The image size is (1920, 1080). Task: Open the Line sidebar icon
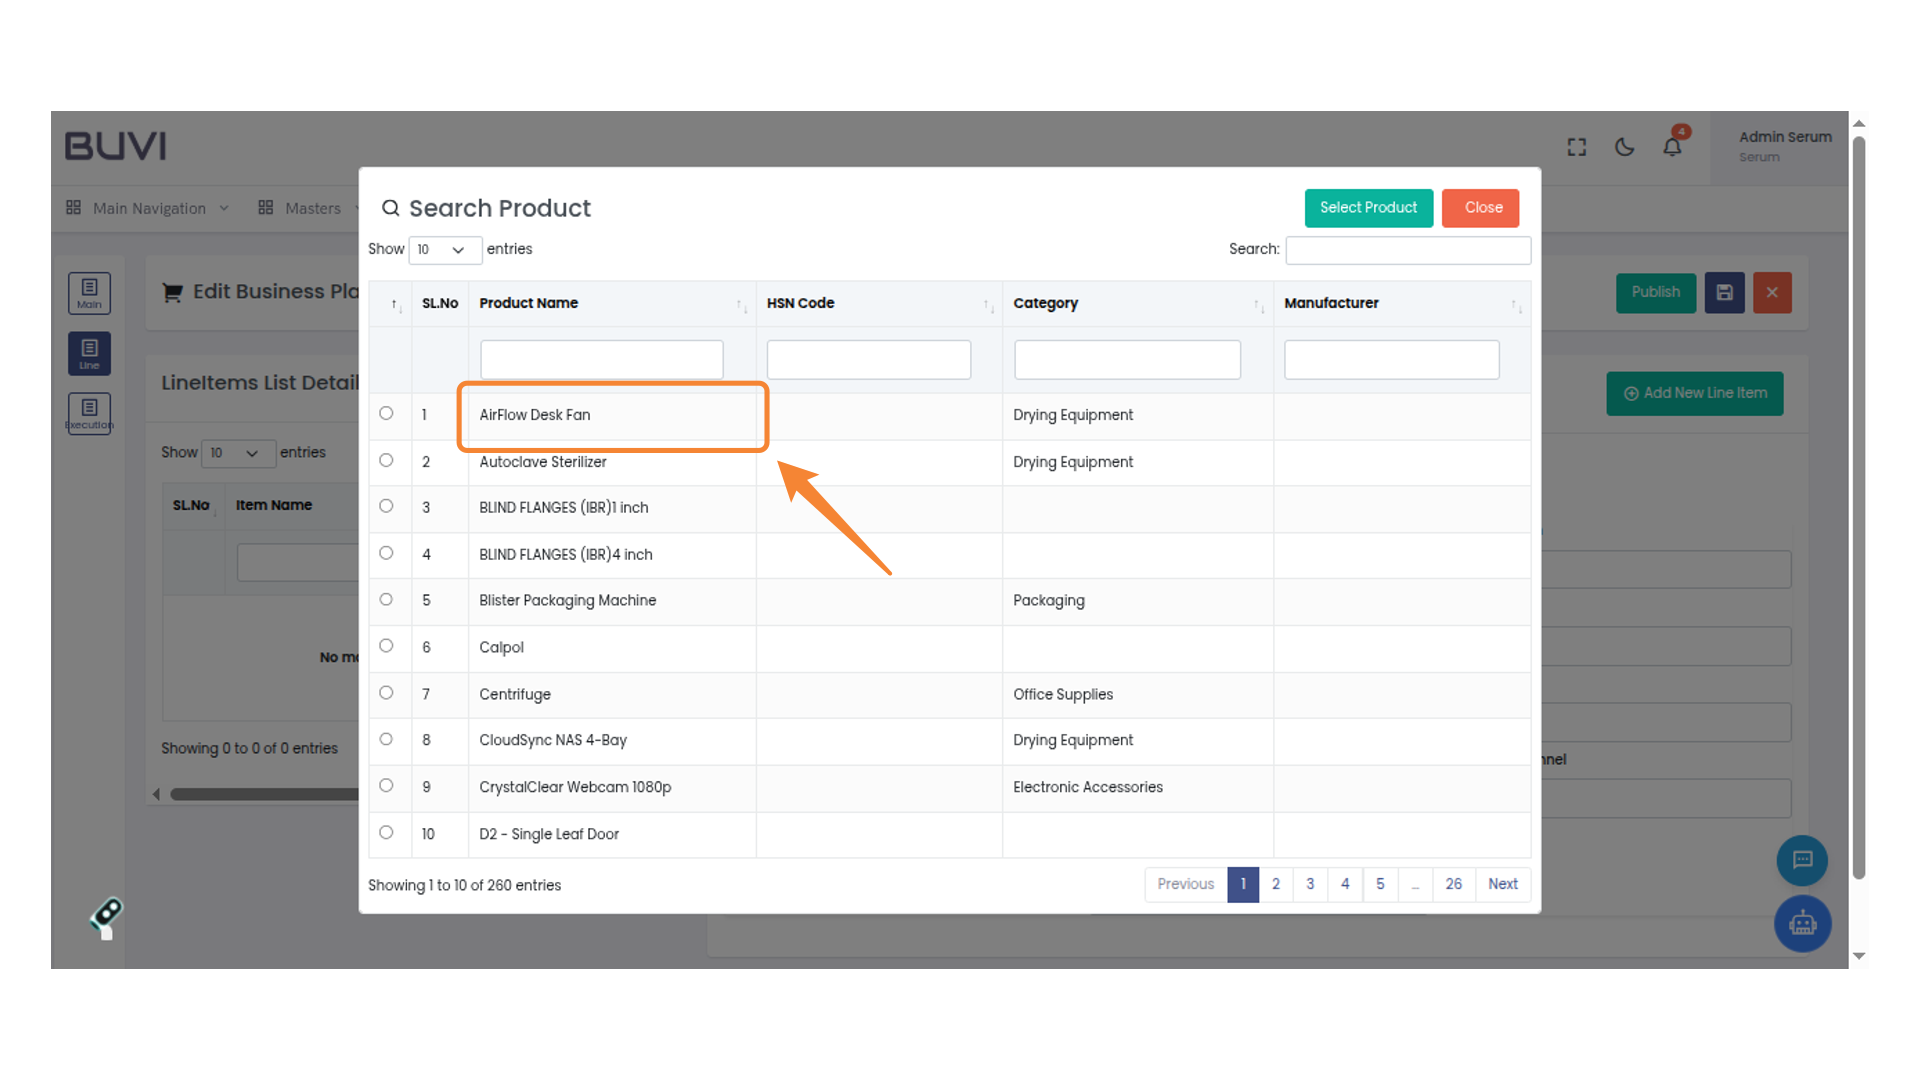coord(89,353)
